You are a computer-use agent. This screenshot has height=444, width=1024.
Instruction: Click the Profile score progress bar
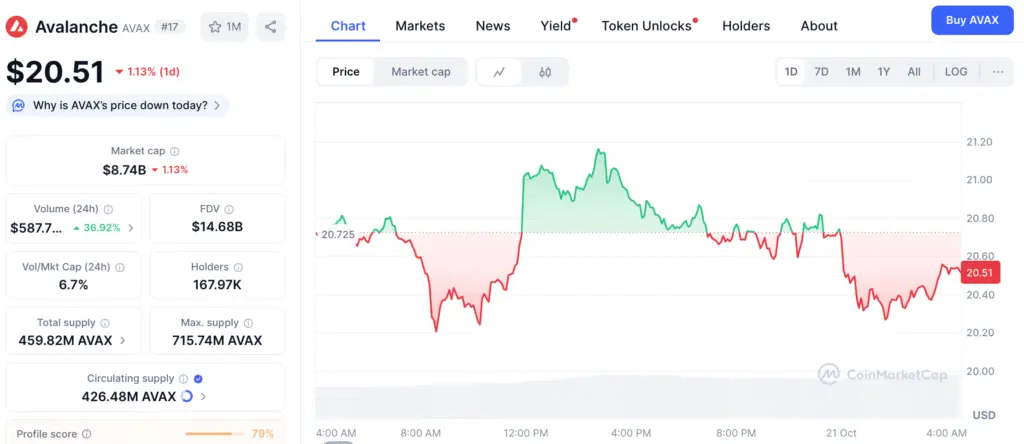click(x=216, y=434)
